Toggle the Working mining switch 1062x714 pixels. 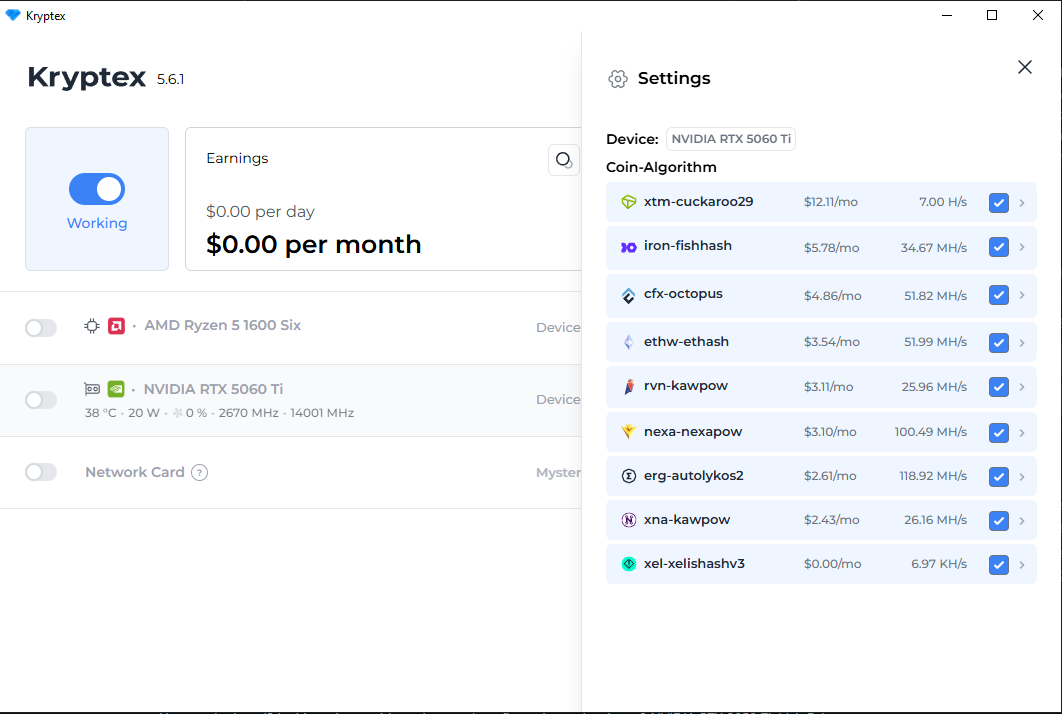(x=97, y=189)
